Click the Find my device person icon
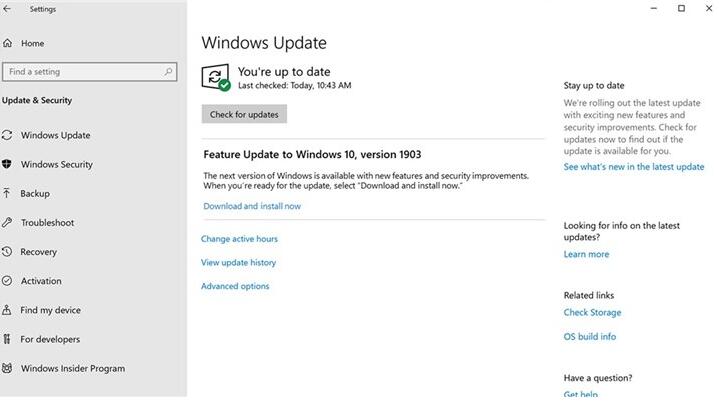 (x=7, y=310)
